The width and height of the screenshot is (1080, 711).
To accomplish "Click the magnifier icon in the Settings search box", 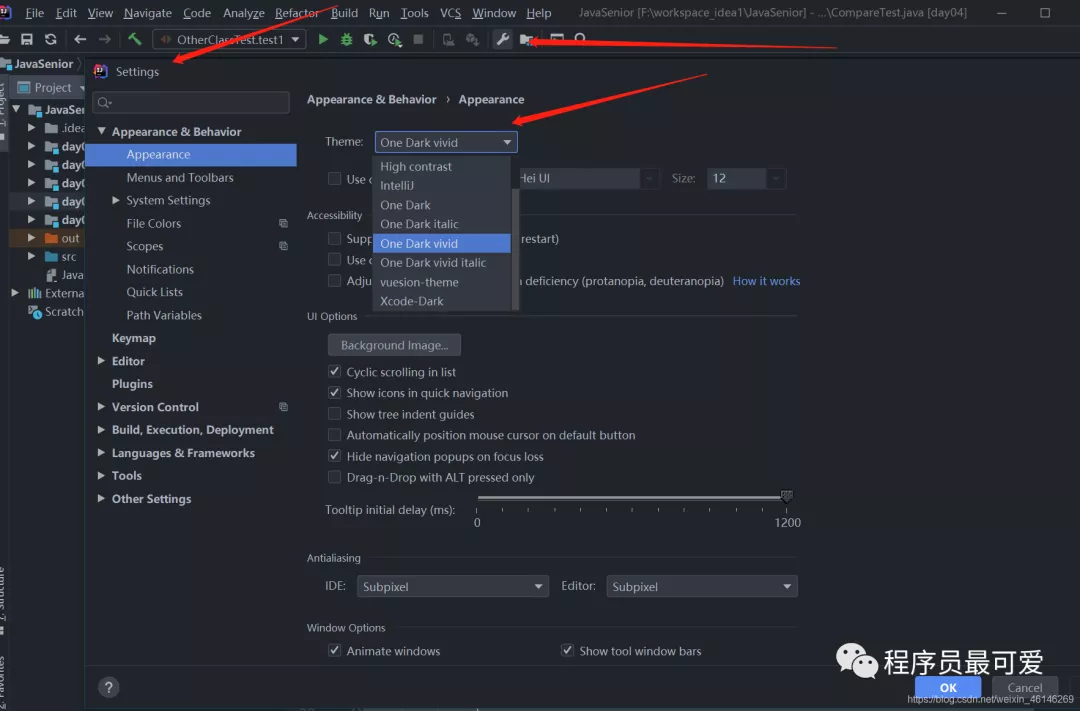I will [x=104, y=103].
